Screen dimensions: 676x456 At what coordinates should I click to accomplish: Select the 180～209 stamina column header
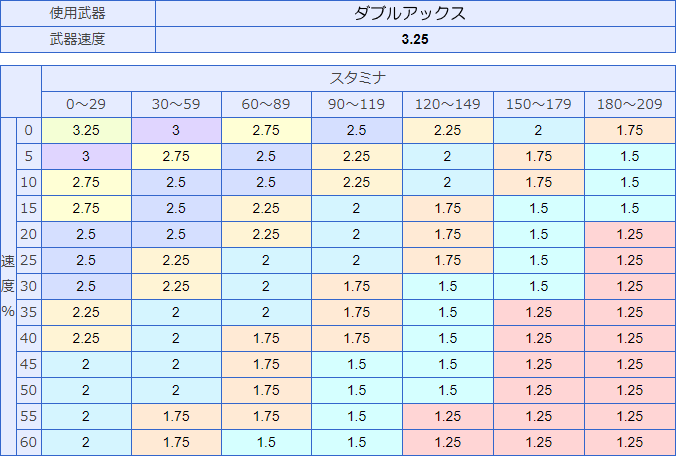630,104
